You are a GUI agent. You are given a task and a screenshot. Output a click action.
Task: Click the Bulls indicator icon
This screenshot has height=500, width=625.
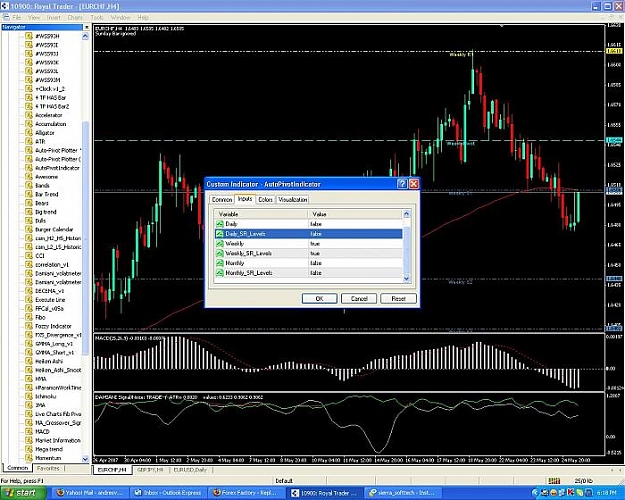(x=29, y=220)
